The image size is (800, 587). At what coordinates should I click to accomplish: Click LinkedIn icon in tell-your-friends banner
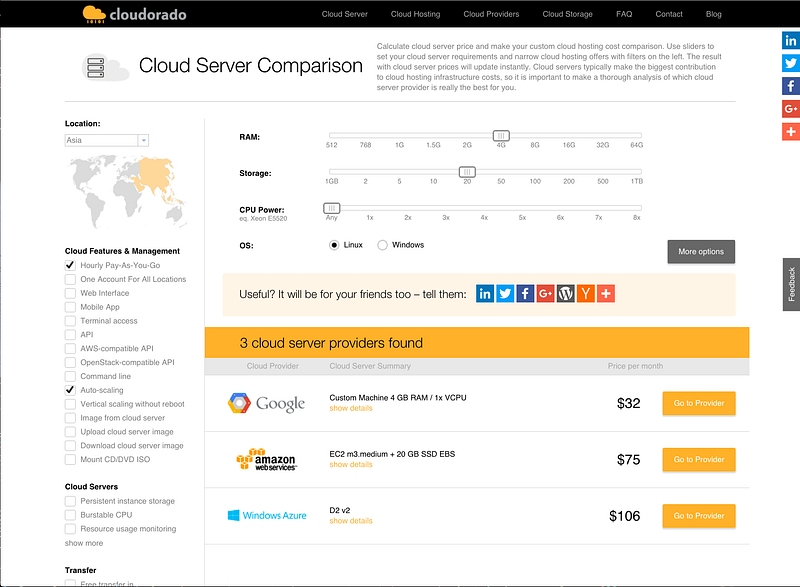click(485, 293)
